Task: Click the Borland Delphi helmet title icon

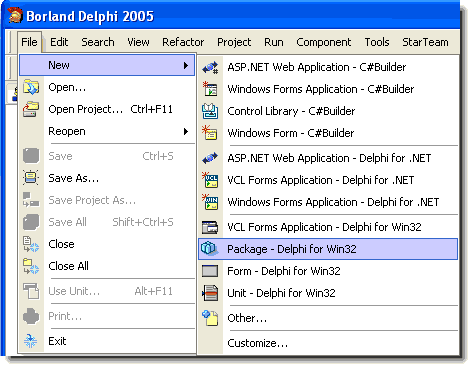Action: [x=15, y=16]
